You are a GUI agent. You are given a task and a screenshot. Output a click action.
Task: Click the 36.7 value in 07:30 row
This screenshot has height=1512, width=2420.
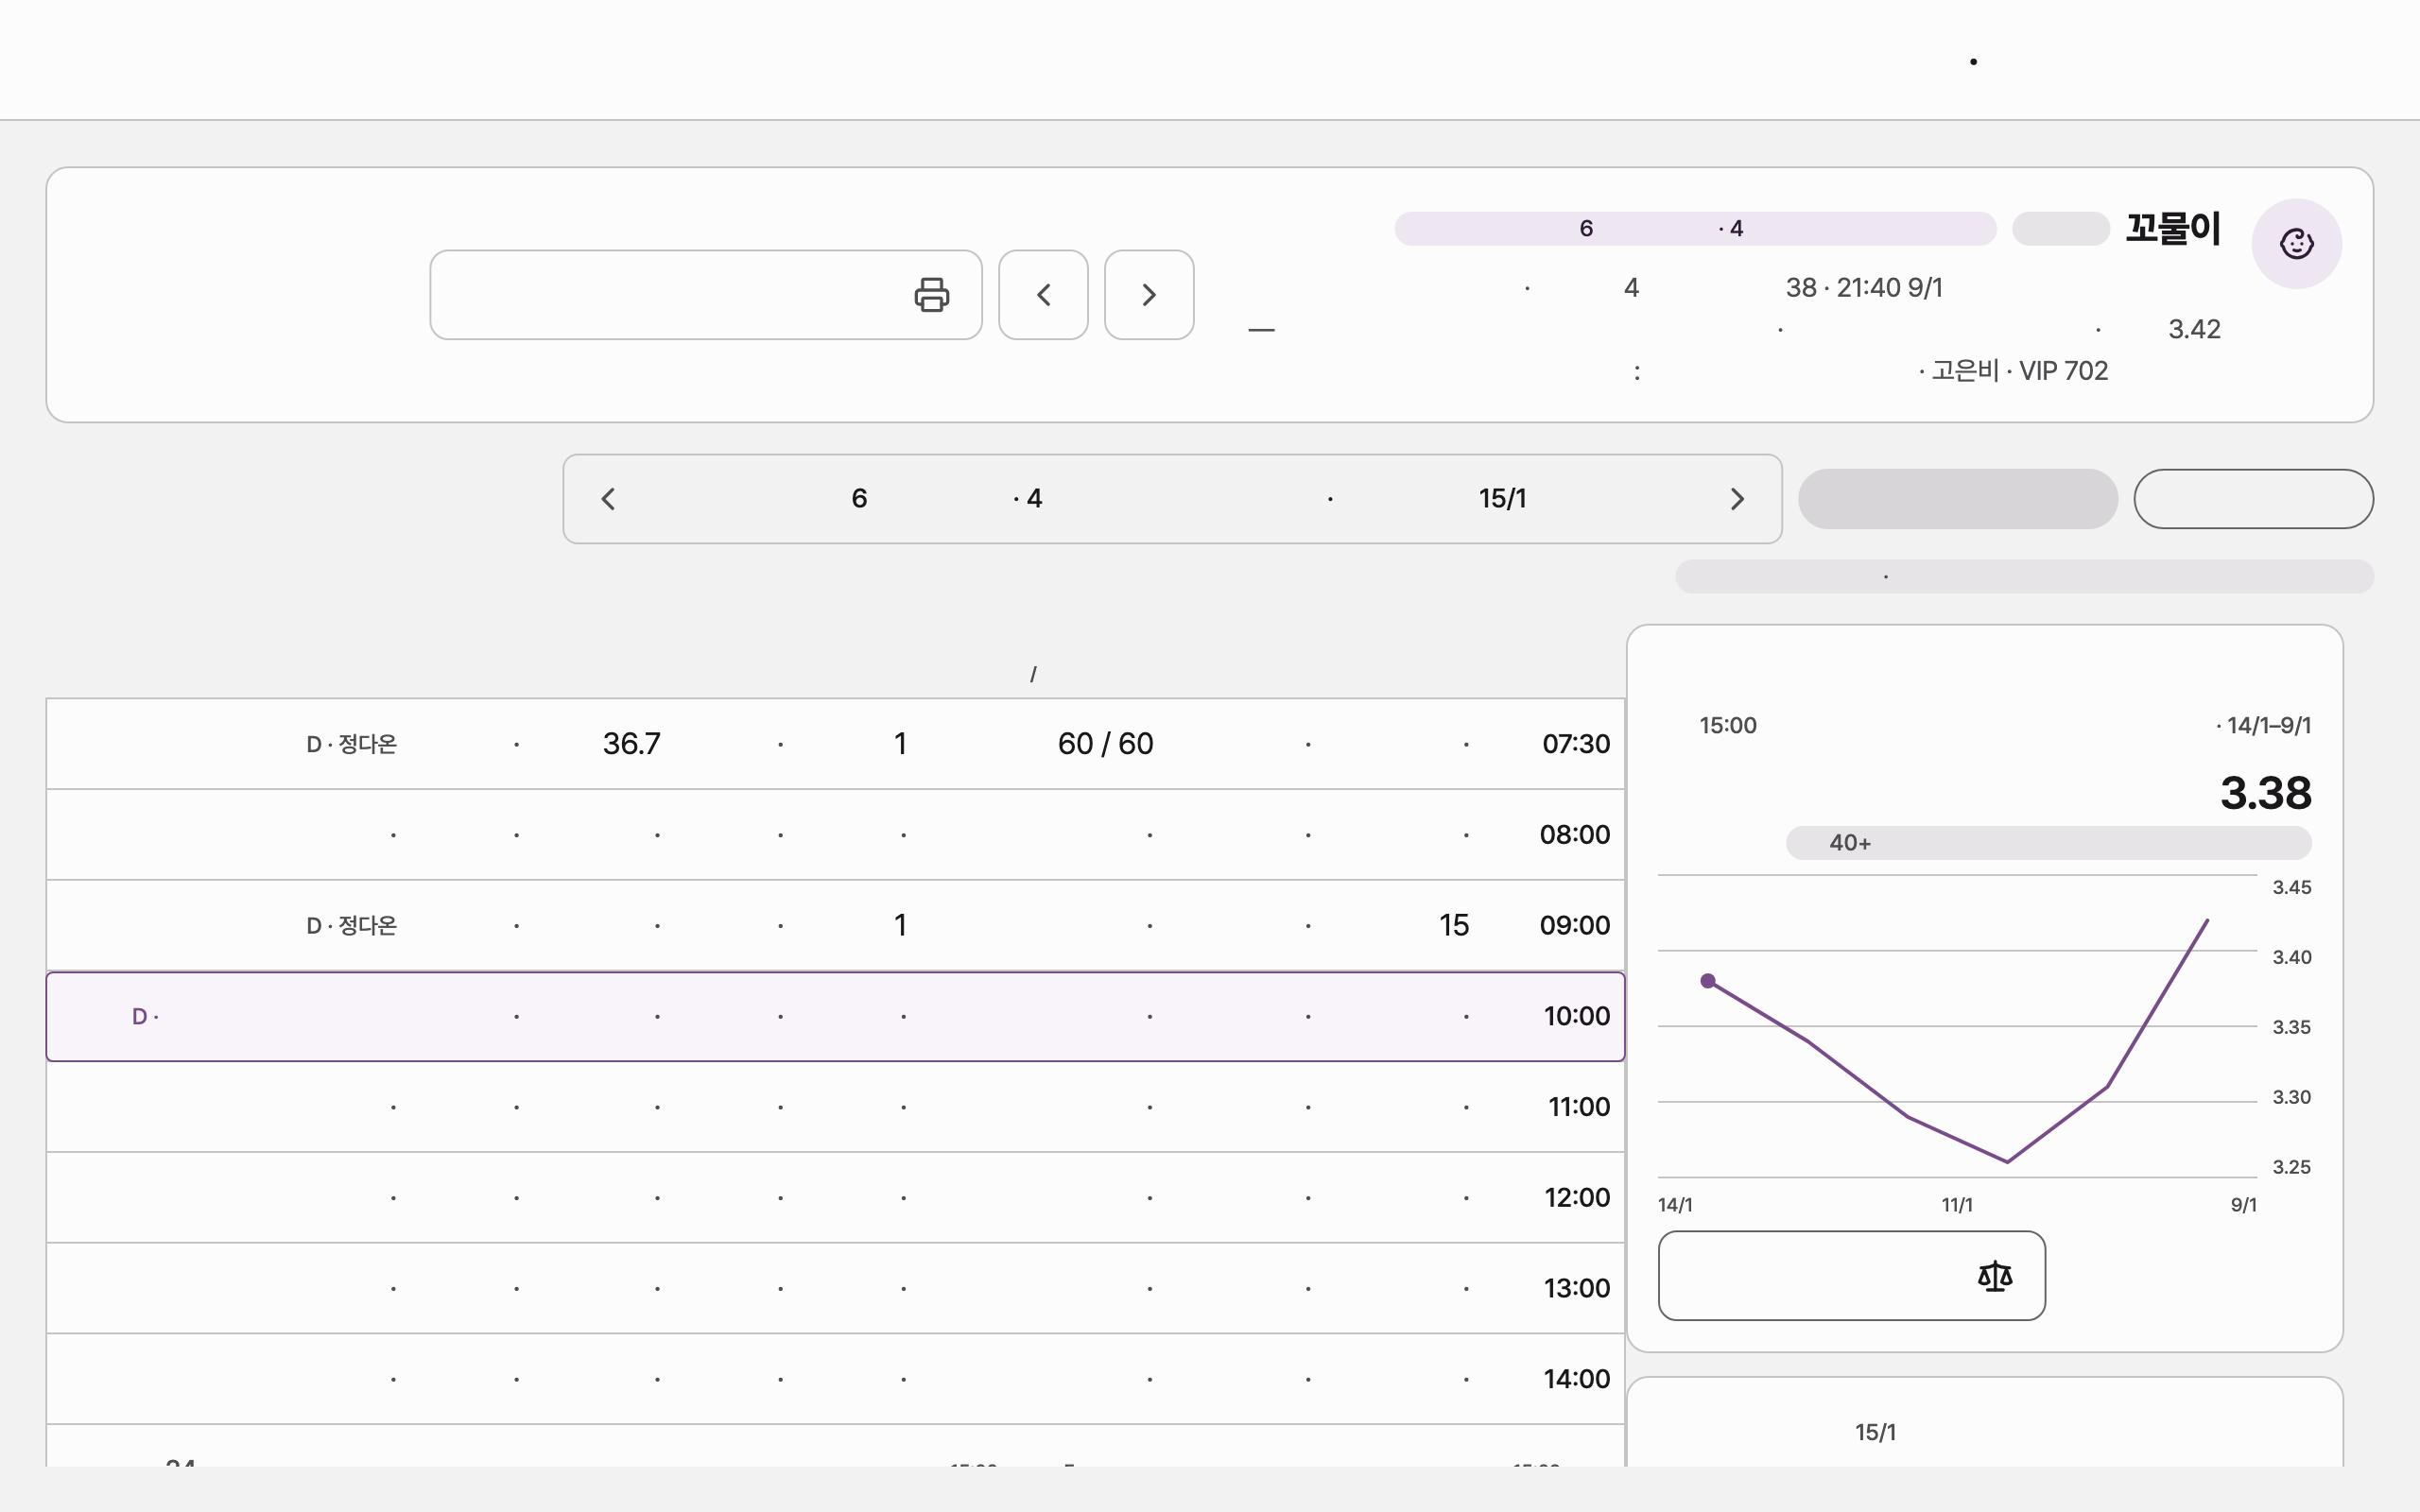pyautogui.click(x=631, y=744)
